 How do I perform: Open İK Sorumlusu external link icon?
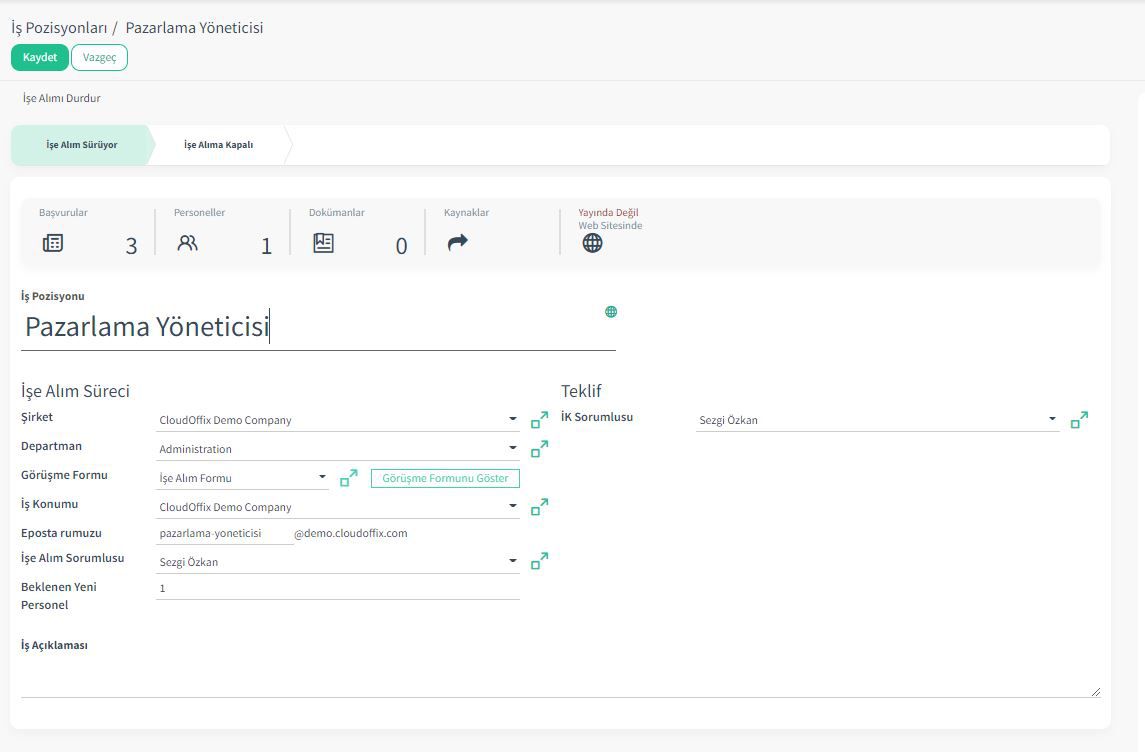(1079, 420)
